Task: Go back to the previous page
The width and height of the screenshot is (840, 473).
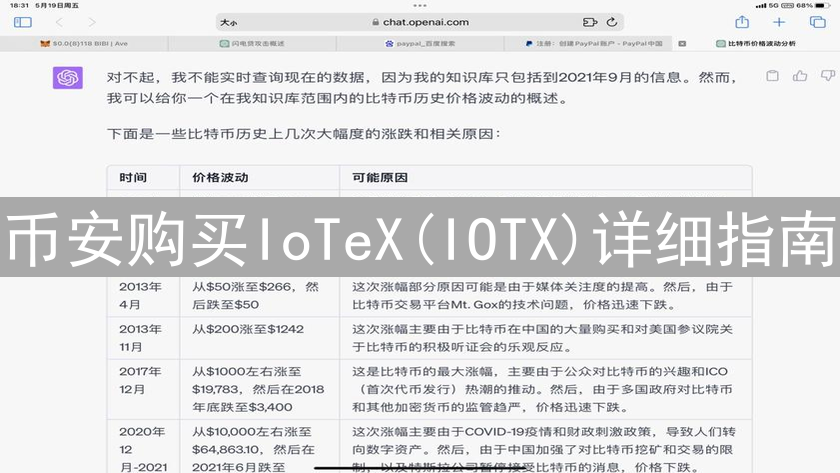Action: (x=59, y=22)
